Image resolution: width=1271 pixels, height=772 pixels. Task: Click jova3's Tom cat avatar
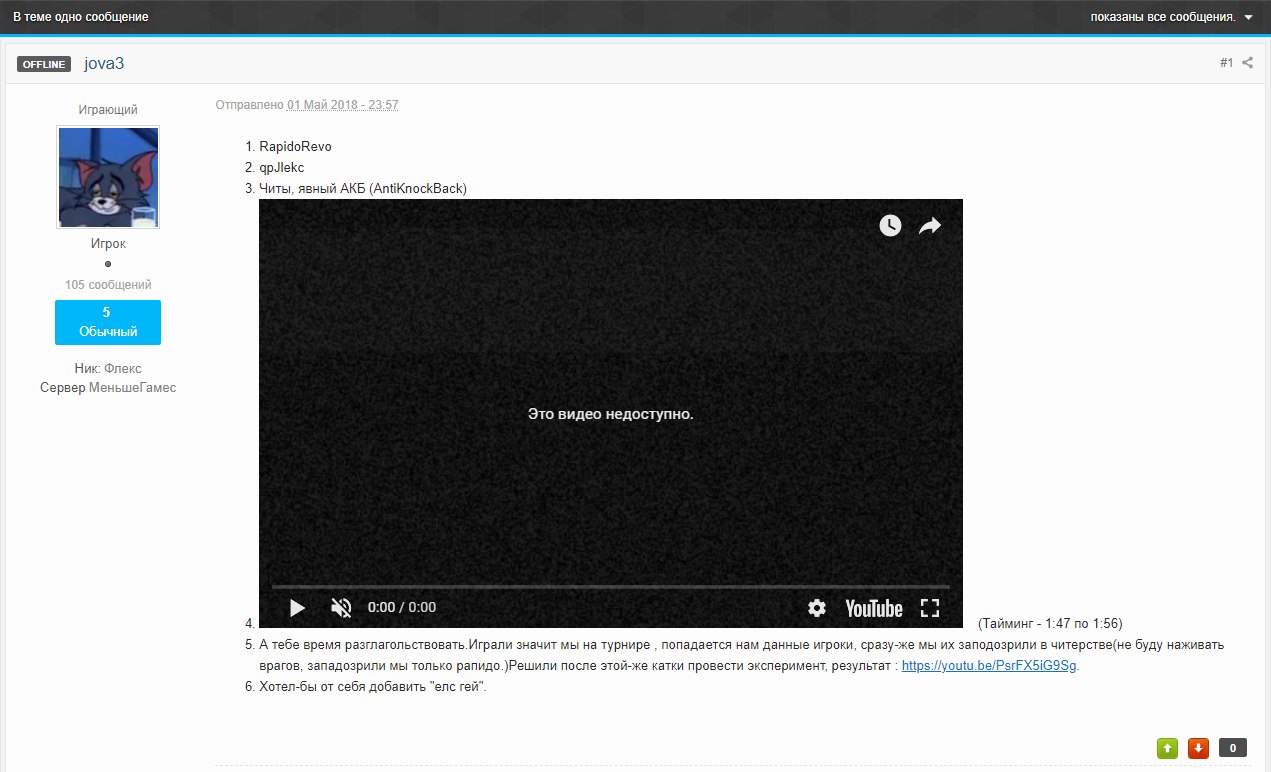click(x=108, y=177)
